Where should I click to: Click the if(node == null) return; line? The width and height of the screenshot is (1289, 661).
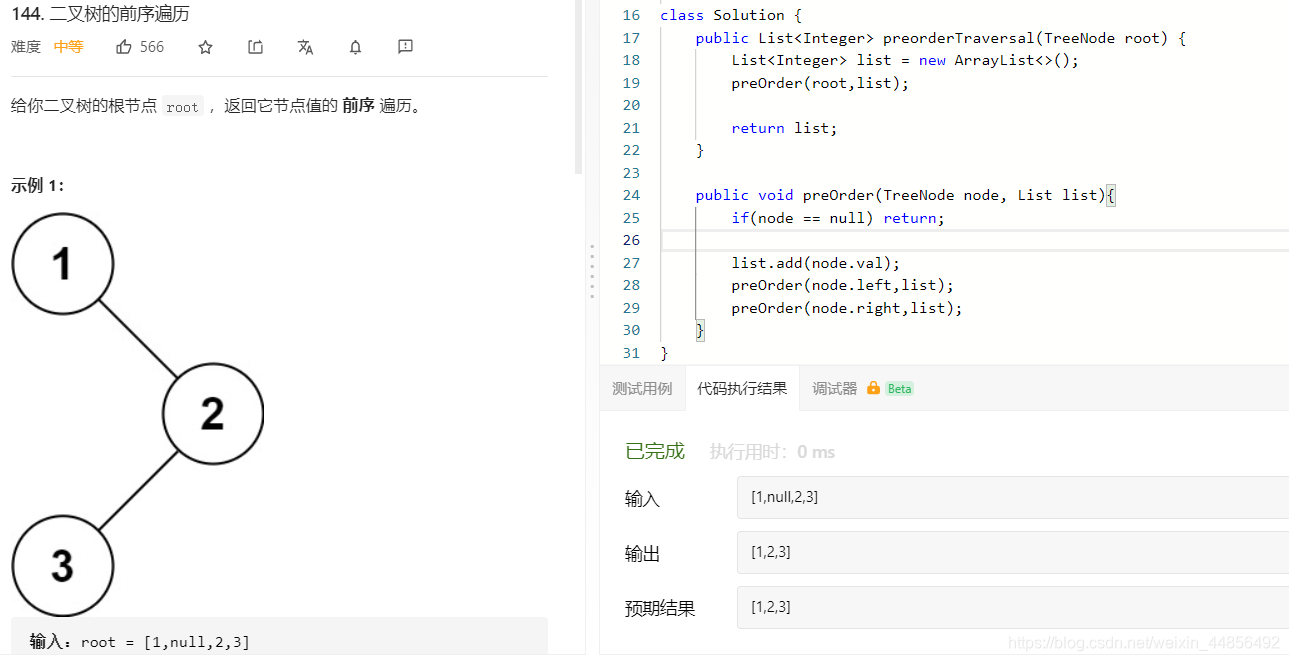click(838, 218)
